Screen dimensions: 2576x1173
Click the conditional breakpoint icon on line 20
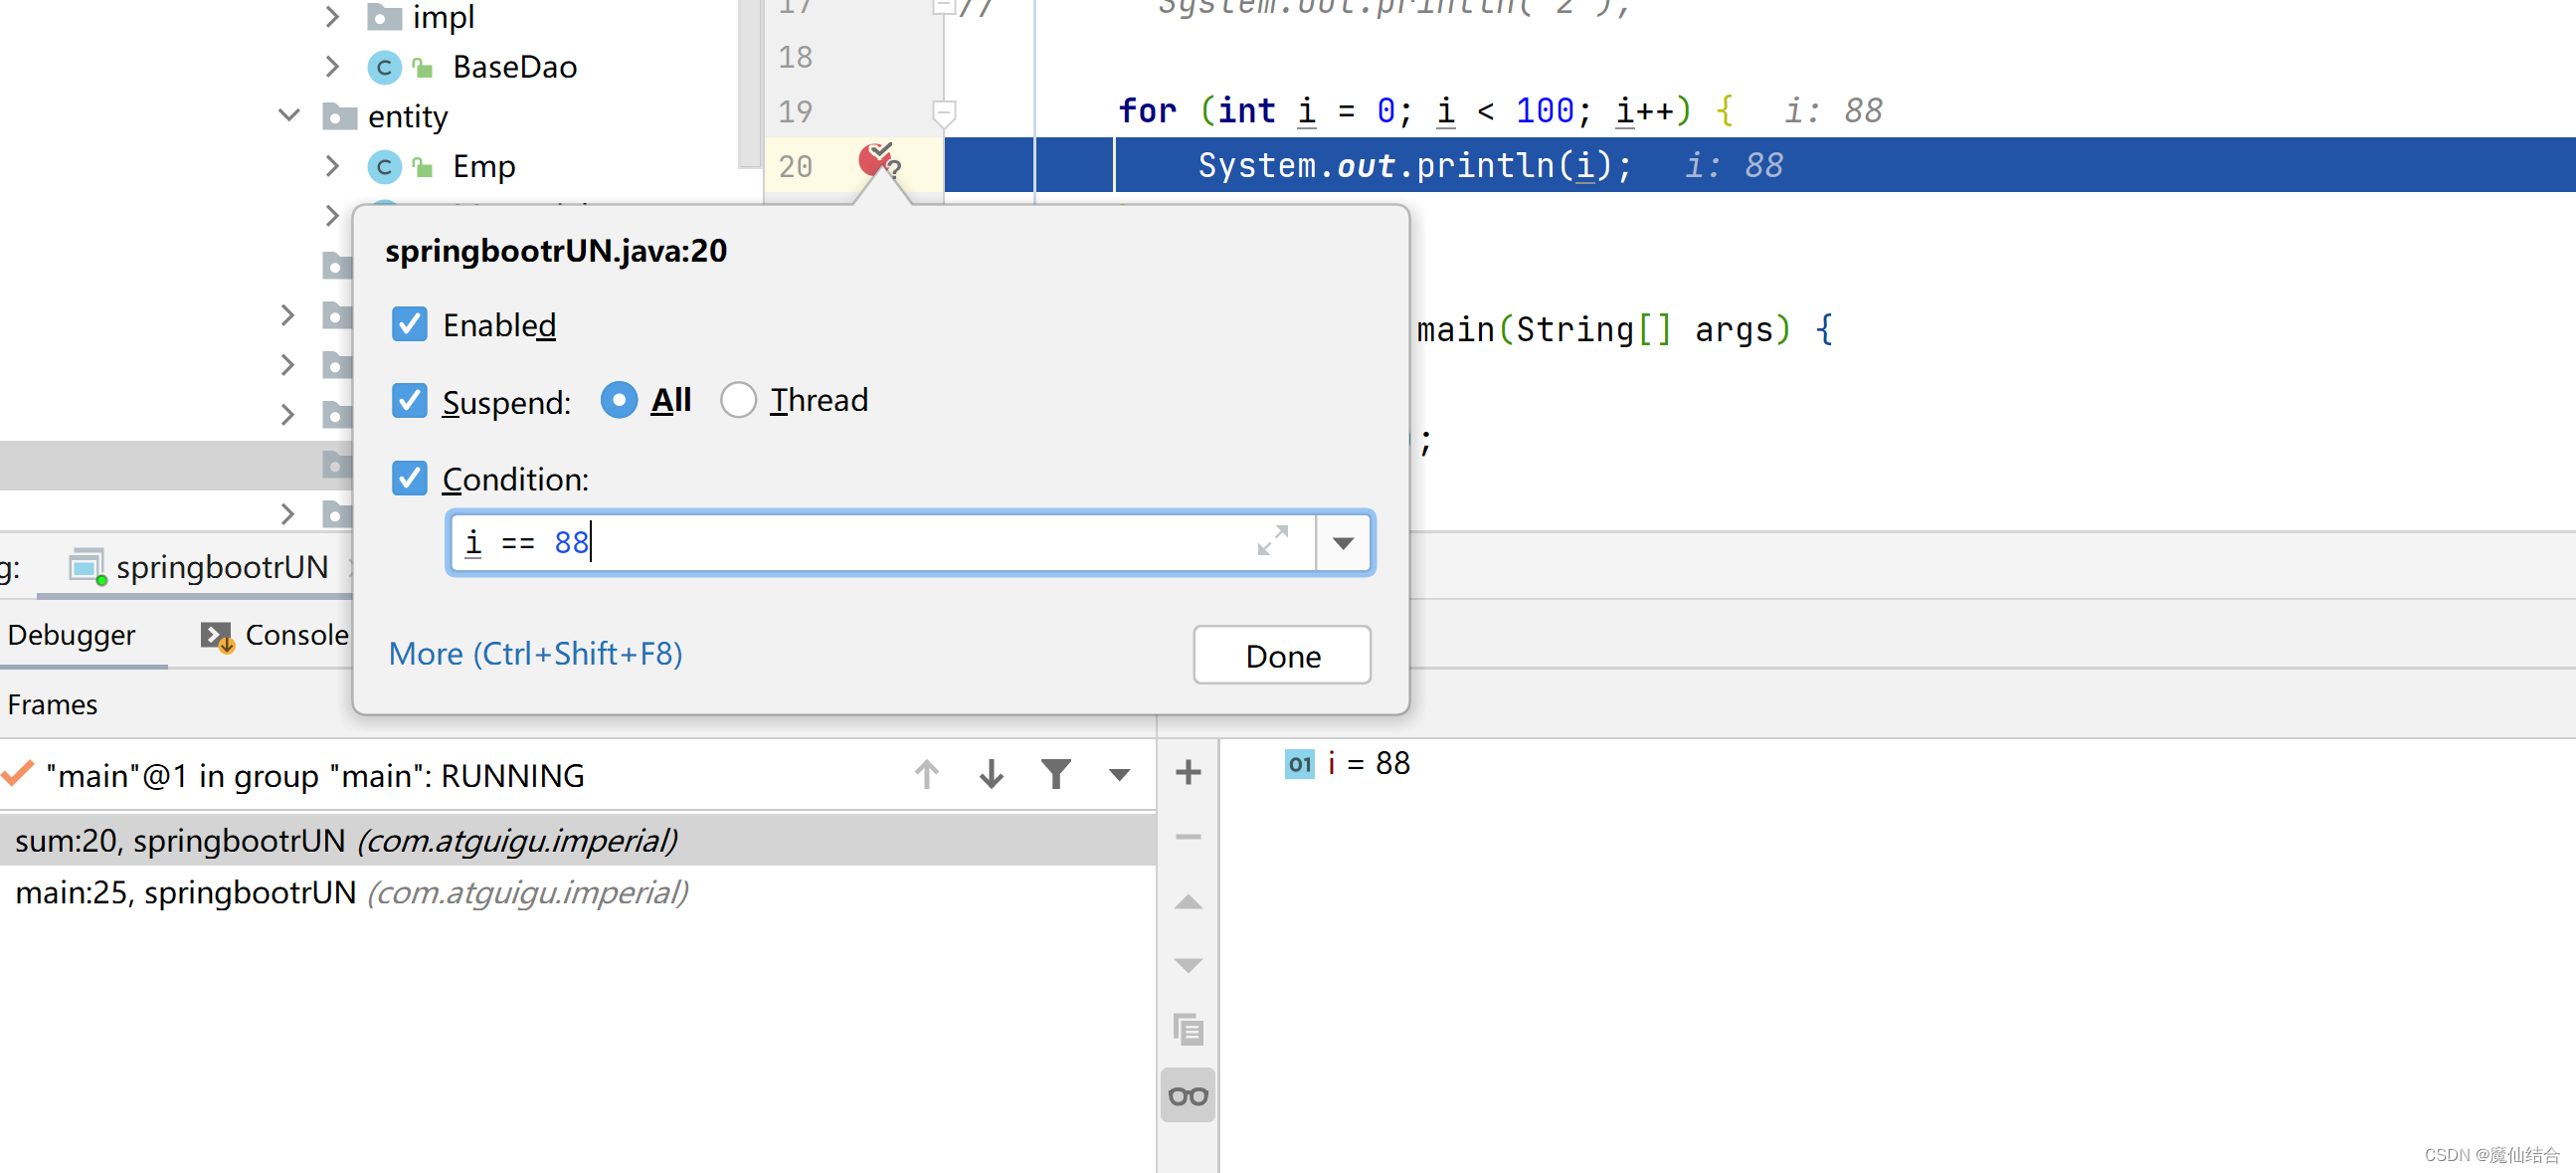coord(879,161)
